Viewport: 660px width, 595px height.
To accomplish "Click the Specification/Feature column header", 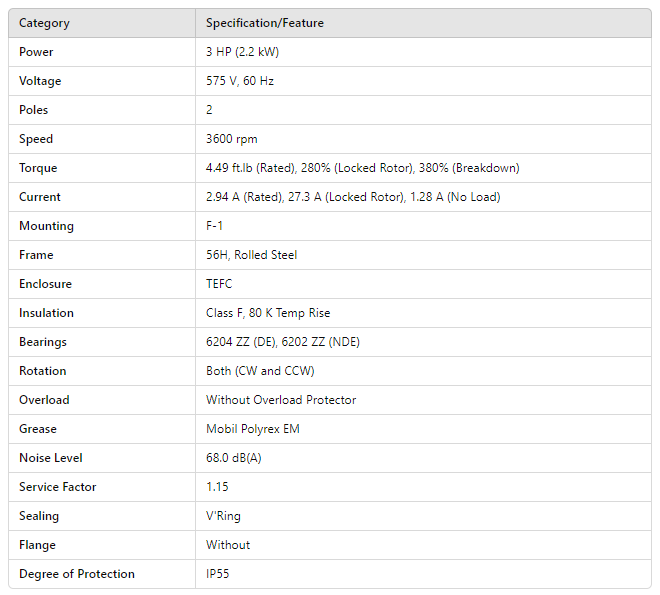I will click(265, 23).
